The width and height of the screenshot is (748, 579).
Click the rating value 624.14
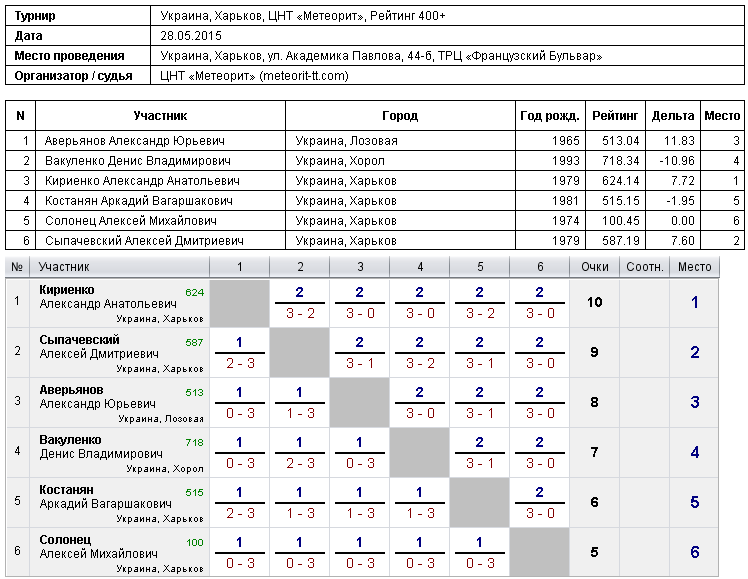[620, 181]
